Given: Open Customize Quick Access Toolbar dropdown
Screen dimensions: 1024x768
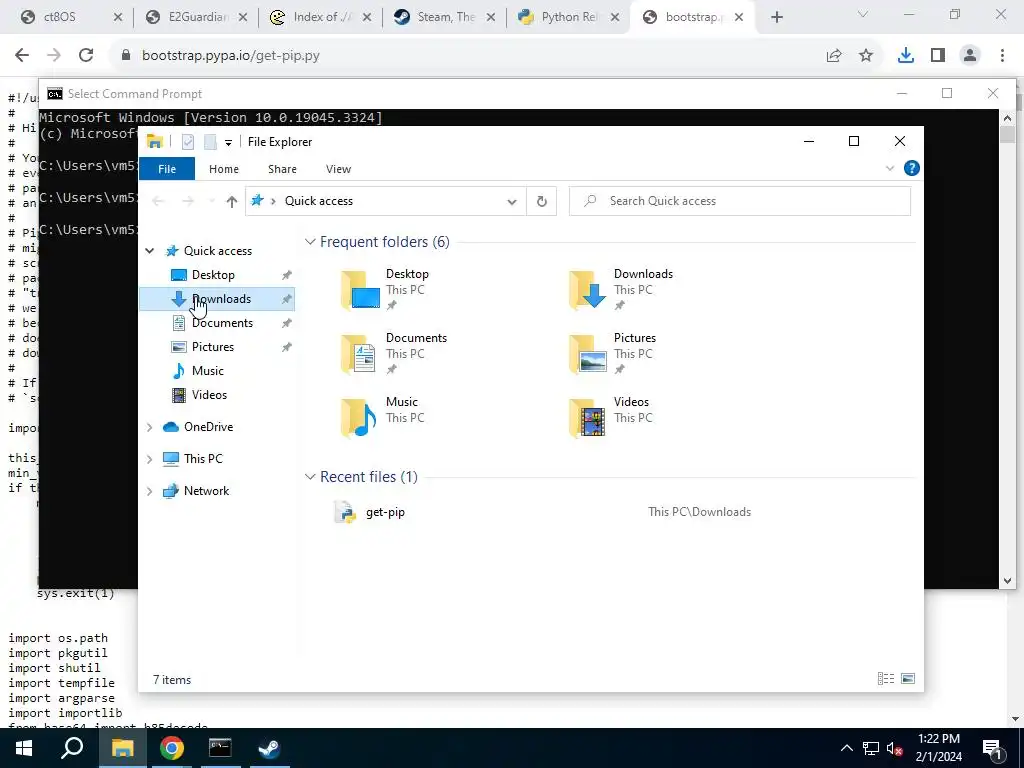Looking at the screenshot, I should (x=228, y=142).
